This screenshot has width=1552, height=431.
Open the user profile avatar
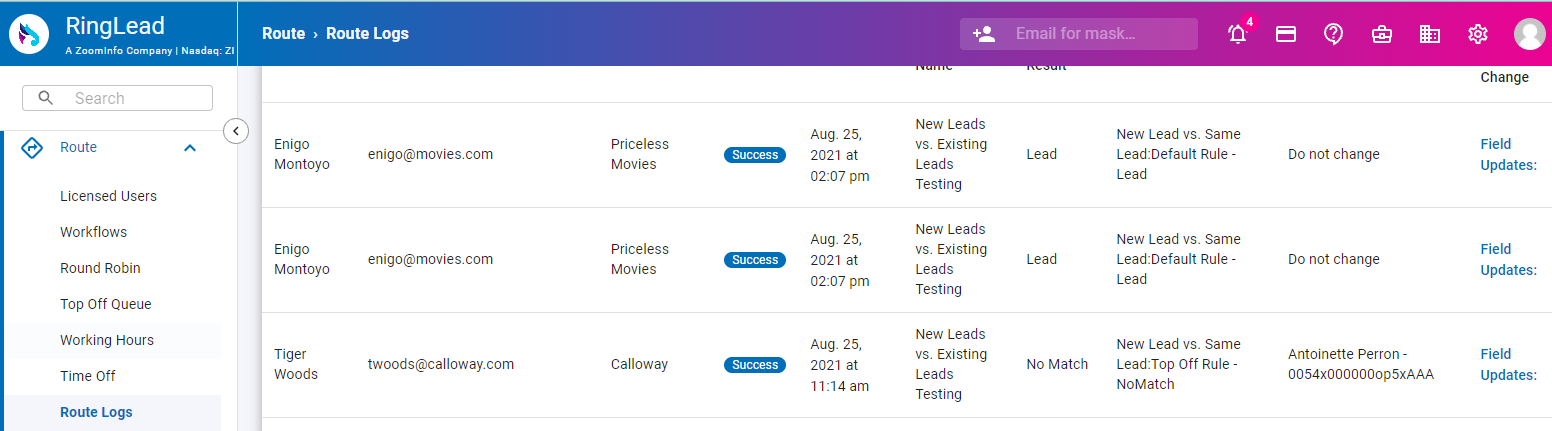(x=1529, y=34)
